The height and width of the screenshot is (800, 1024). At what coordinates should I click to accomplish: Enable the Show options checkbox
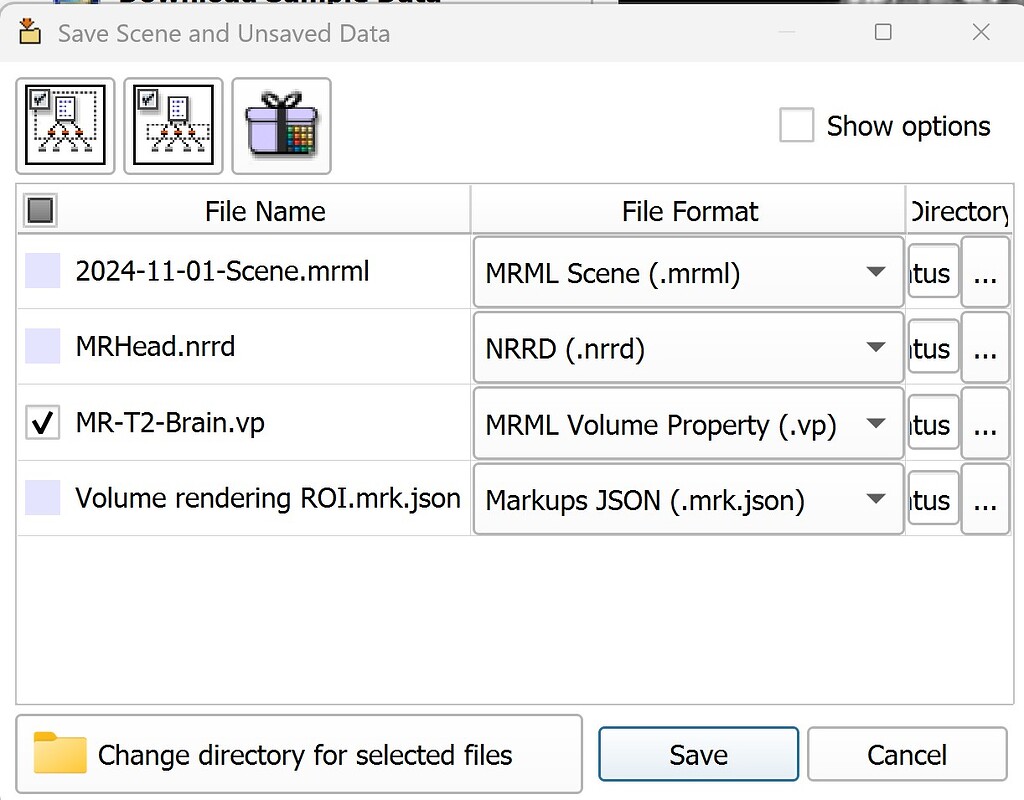click(796, 126)
